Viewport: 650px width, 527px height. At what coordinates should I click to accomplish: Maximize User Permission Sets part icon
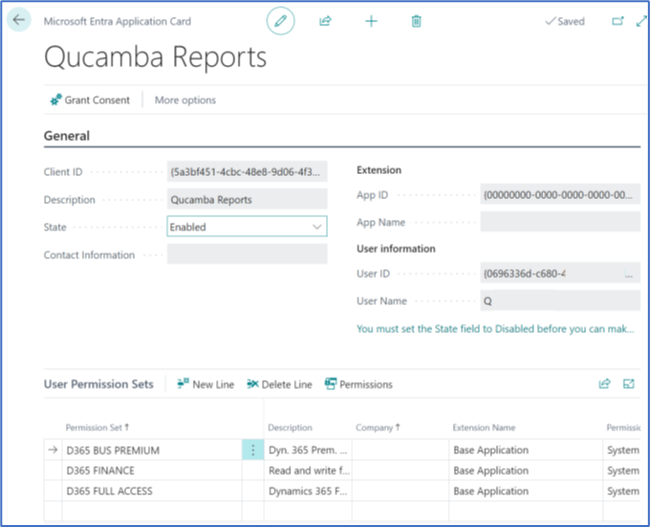coord(629,384)
